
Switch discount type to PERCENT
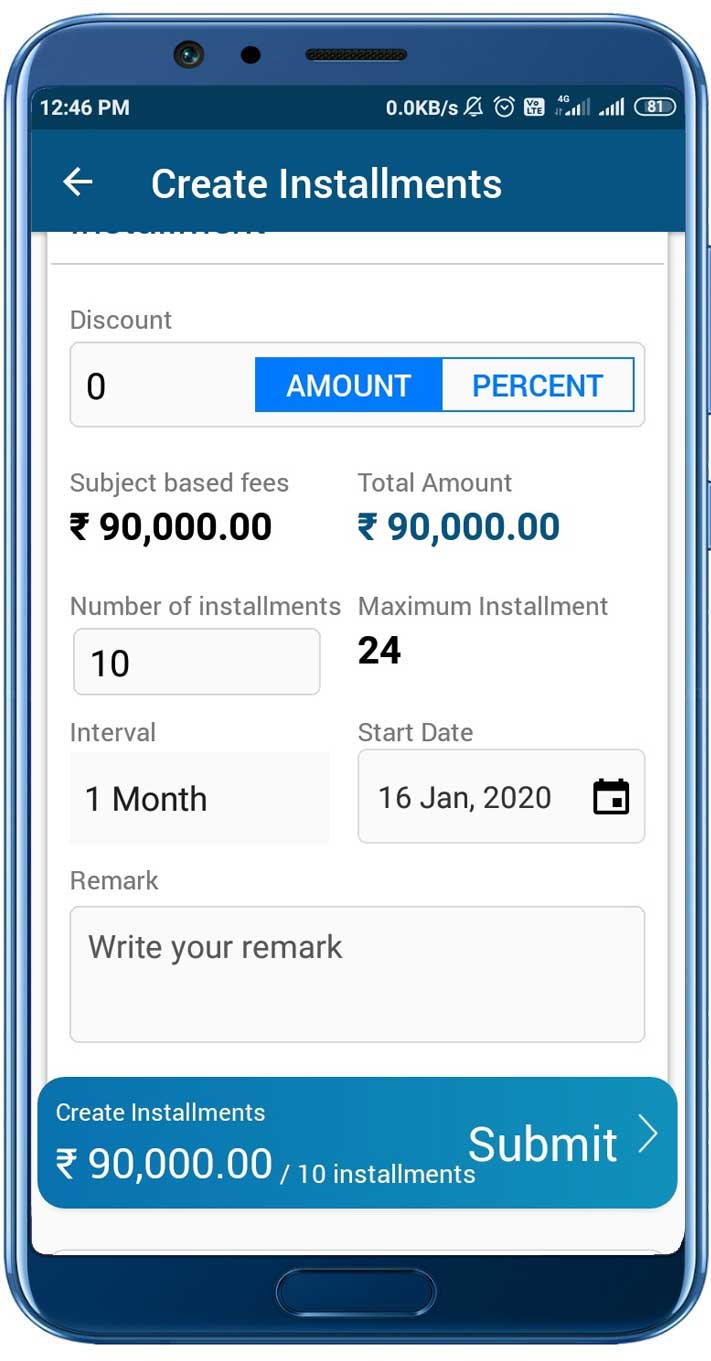(x=537, y=386)
